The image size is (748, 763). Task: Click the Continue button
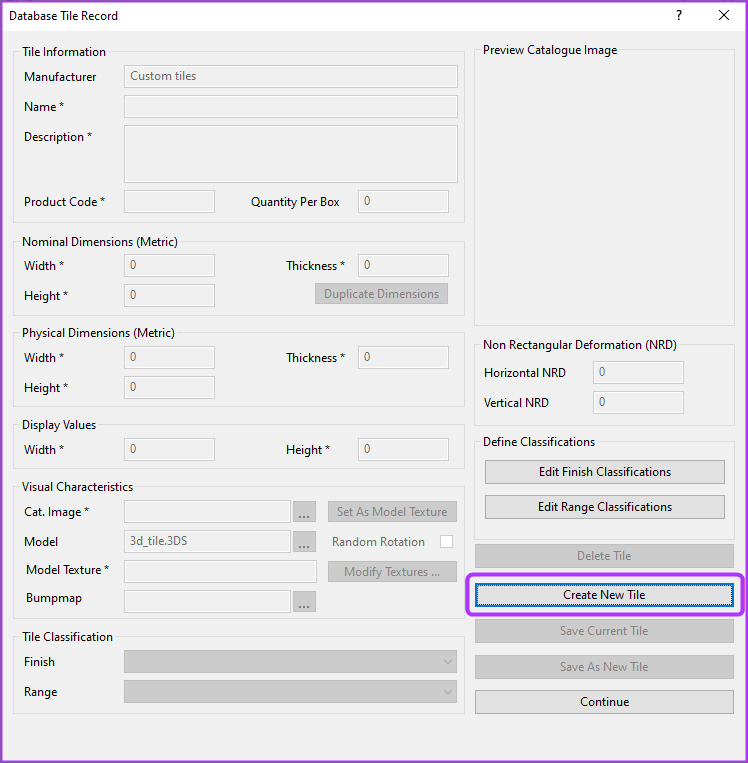[604, 702]
